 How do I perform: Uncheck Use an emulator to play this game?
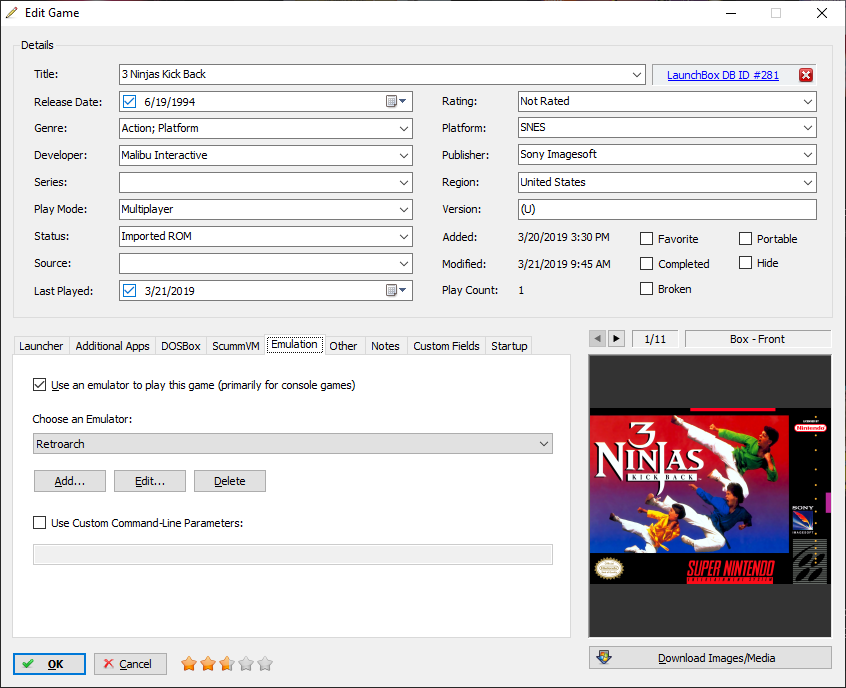coord(39,385)
